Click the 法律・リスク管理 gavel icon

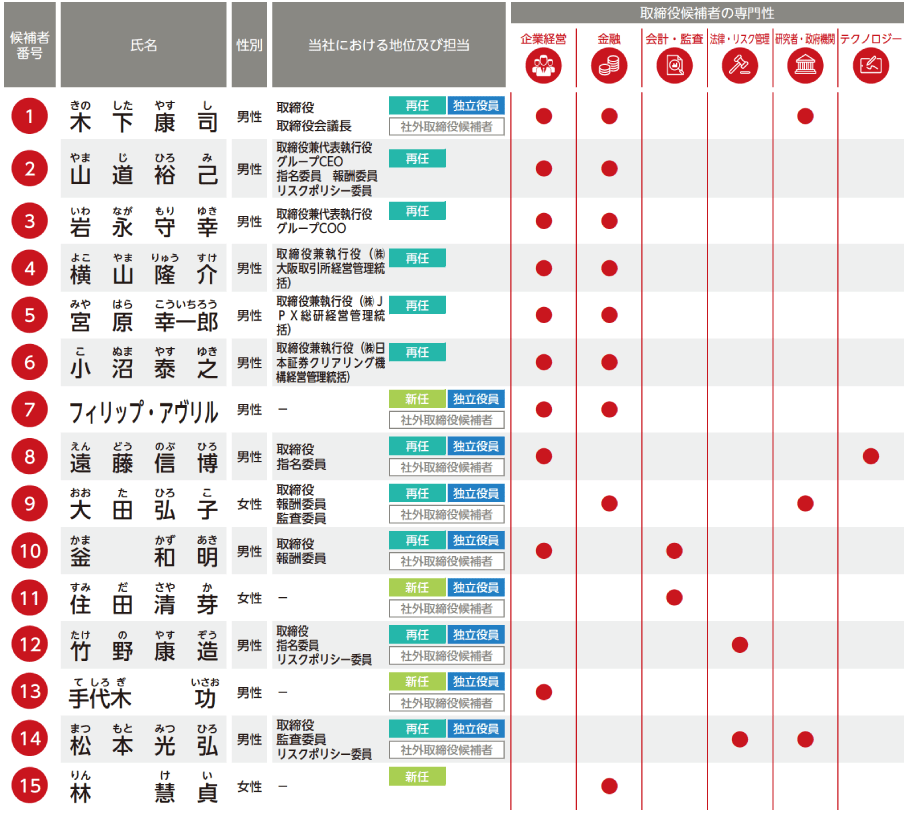click(740, 66)
